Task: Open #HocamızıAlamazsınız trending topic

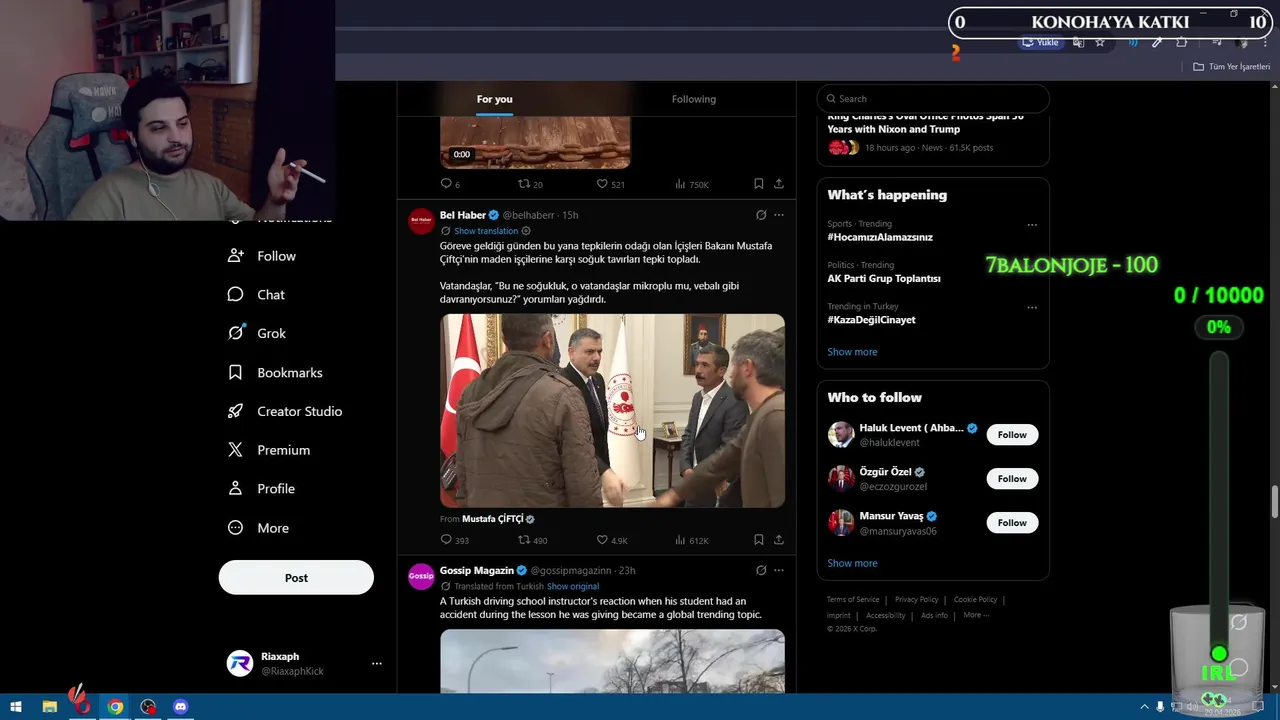Action: point(880,237)
